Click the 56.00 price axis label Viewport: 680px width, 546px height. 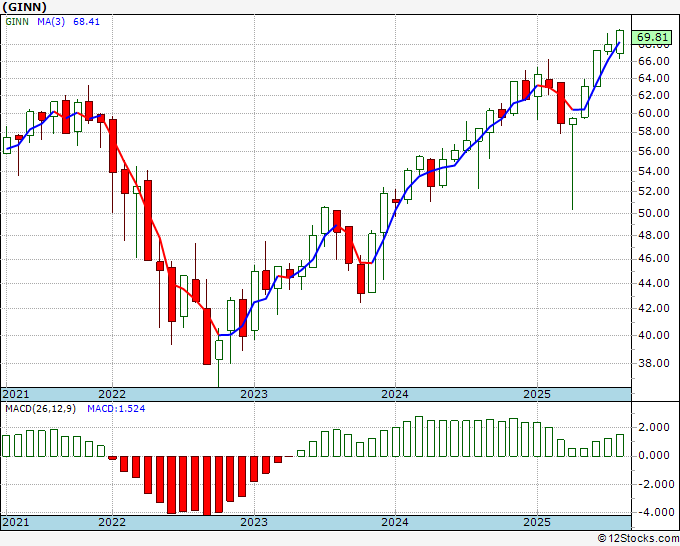[654, 151]
